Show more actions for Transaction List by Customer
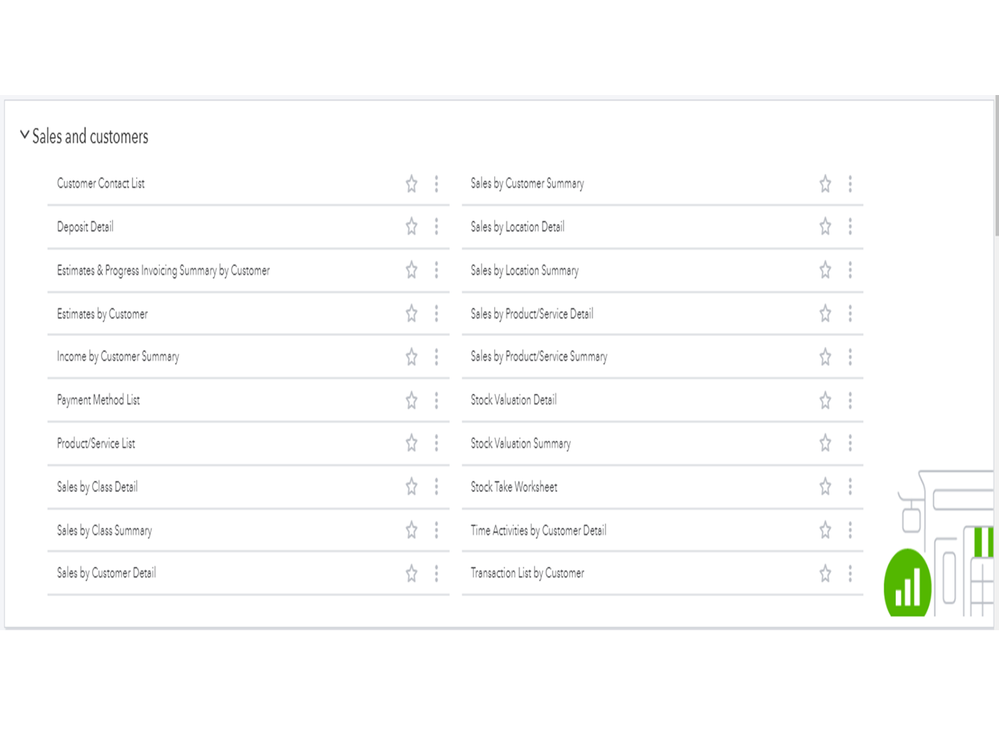 tap(850, 573)
